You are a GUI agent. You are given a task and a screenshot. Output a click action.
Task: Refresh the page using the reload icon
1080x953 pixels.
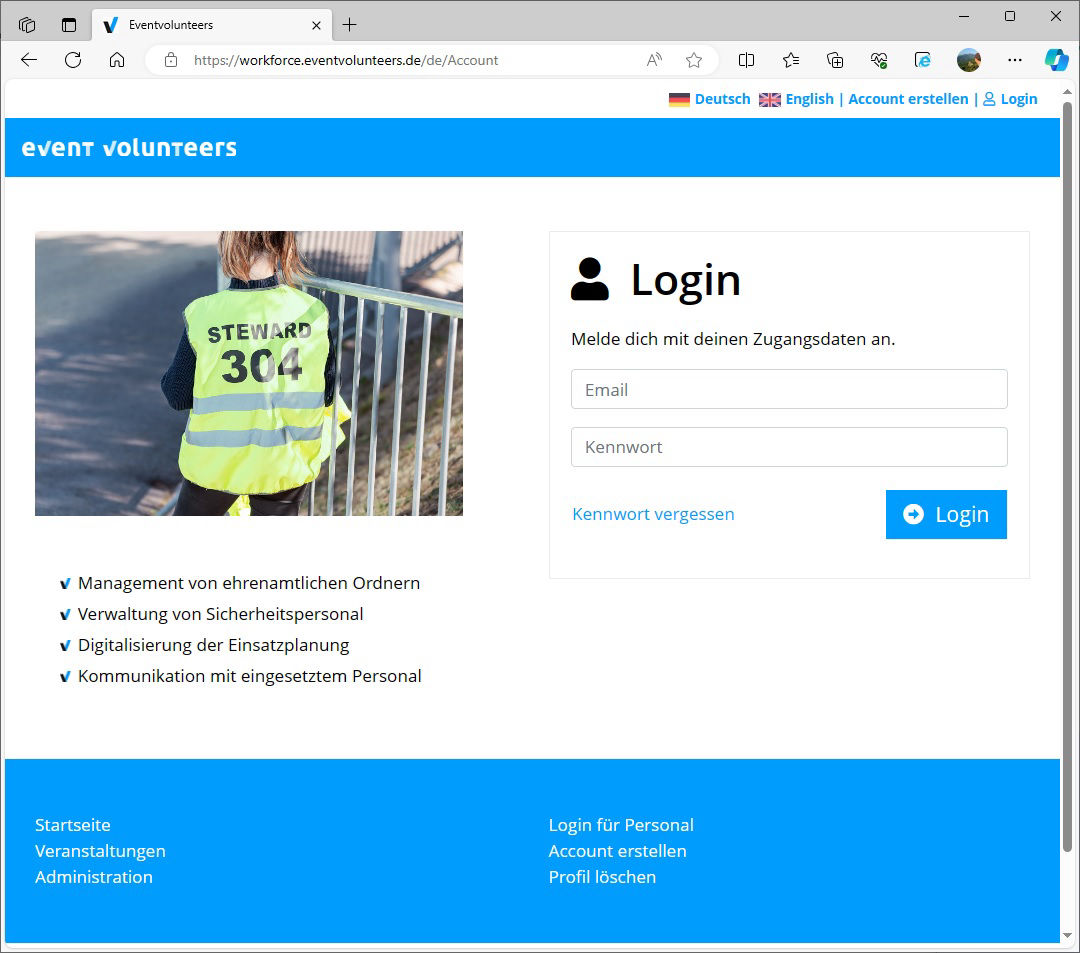pyautogui.click(x=72, y=60)
